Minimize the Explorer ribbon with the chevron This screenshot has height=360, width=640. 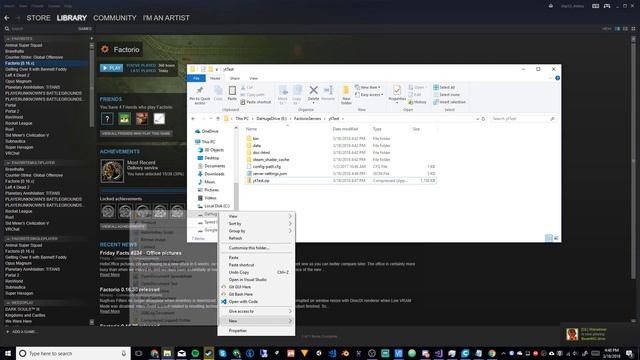coord(550,78)
